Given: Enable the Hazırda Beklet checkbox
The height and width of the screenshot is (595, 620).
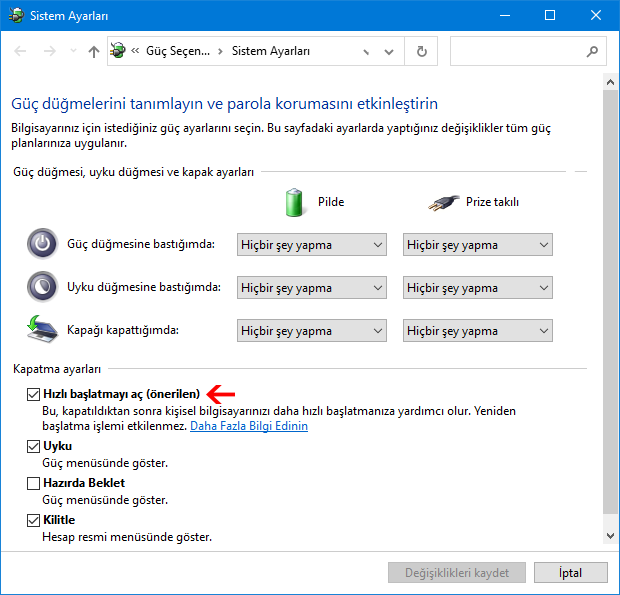Looking at the screenshot, I should pyautogui.click(x=34, y=483).
